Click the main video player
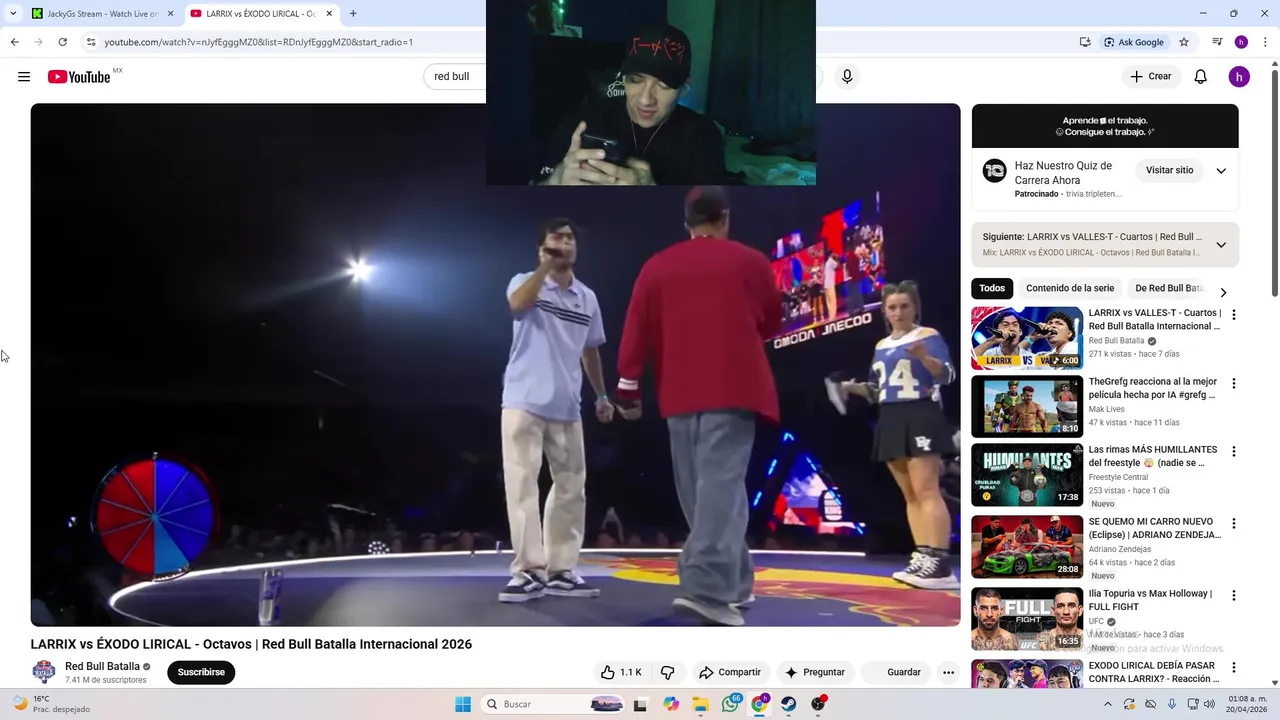The width and height of the screenshot is (1280, 720). click(x=495, y=365)
